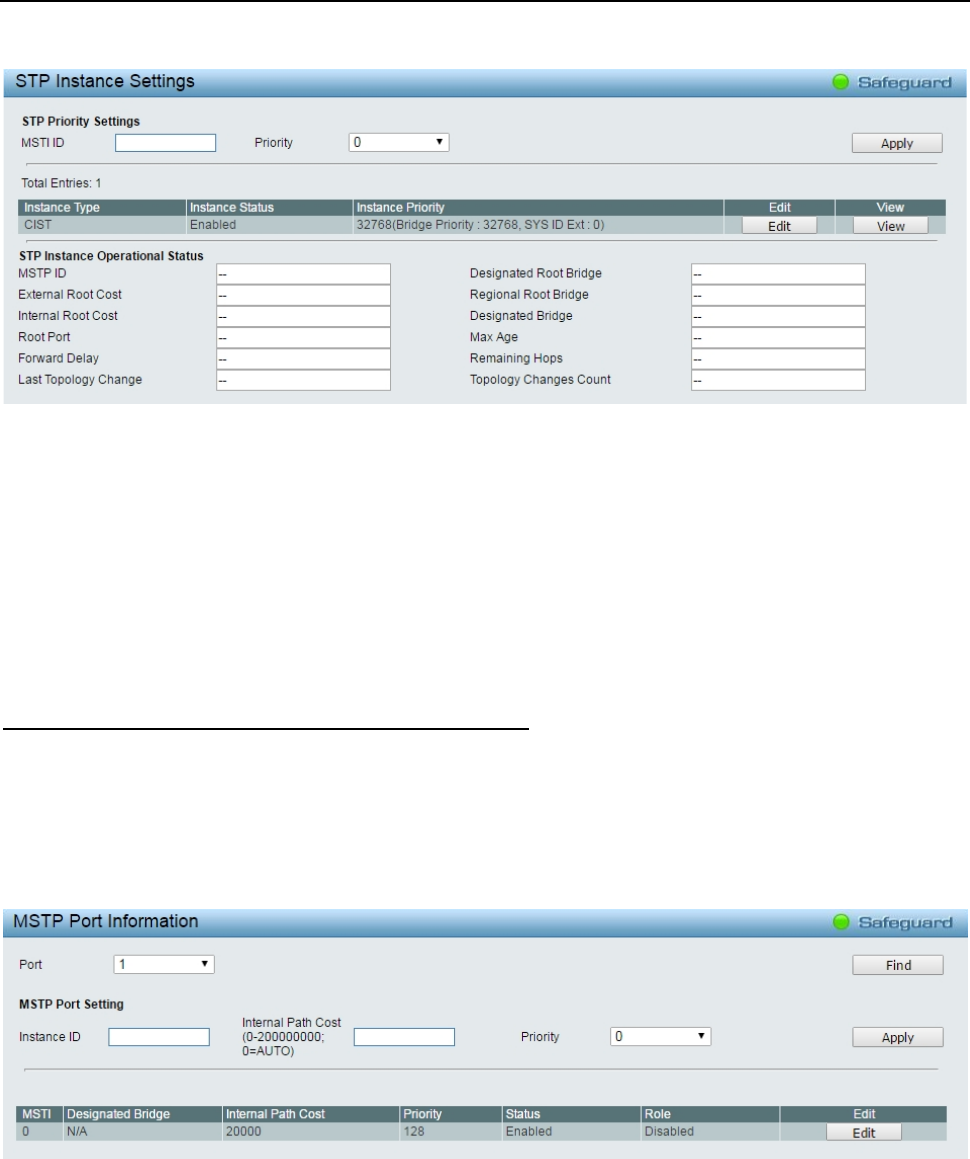
Task: Click the Internal Root Cost field
Action: (303, 316)
